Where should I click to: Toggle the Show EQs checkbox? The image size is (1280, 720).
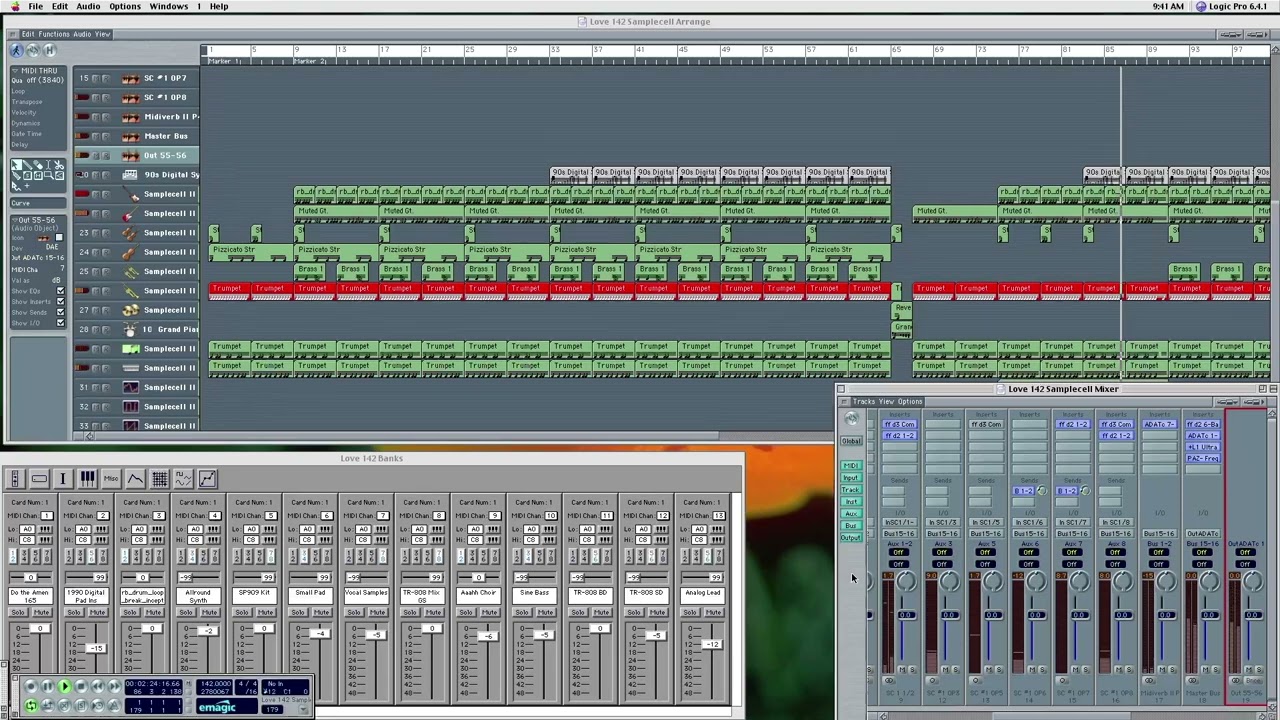pos(60,291)
